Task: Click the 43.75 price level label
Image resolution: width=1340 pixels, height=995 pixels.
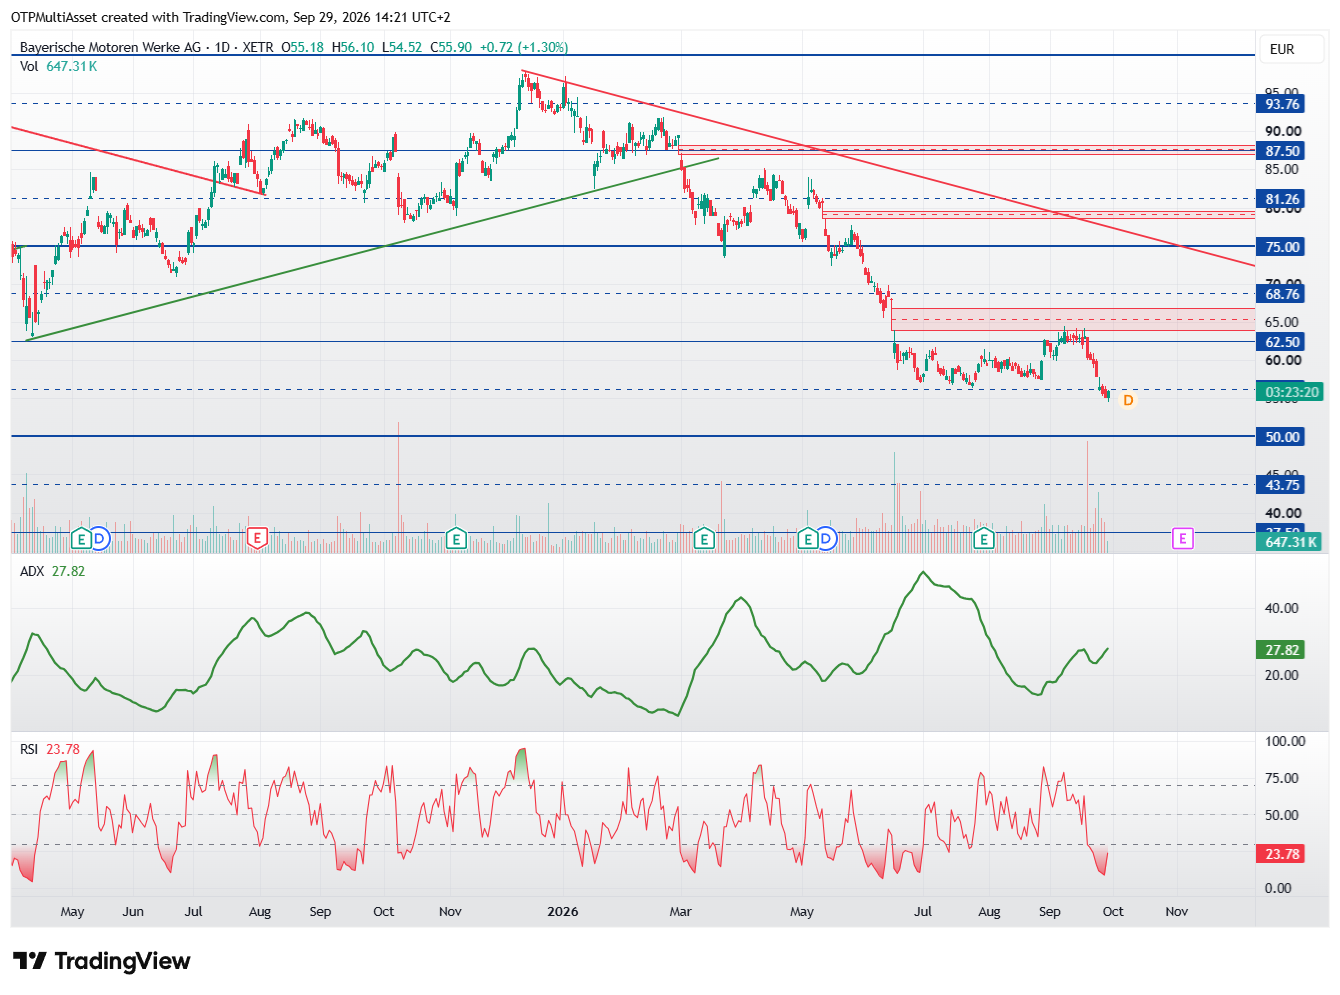Action: pos(1282,485)
